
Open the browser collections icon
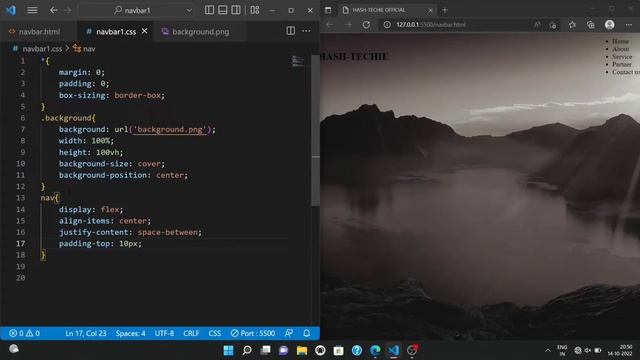coord(591,24)
